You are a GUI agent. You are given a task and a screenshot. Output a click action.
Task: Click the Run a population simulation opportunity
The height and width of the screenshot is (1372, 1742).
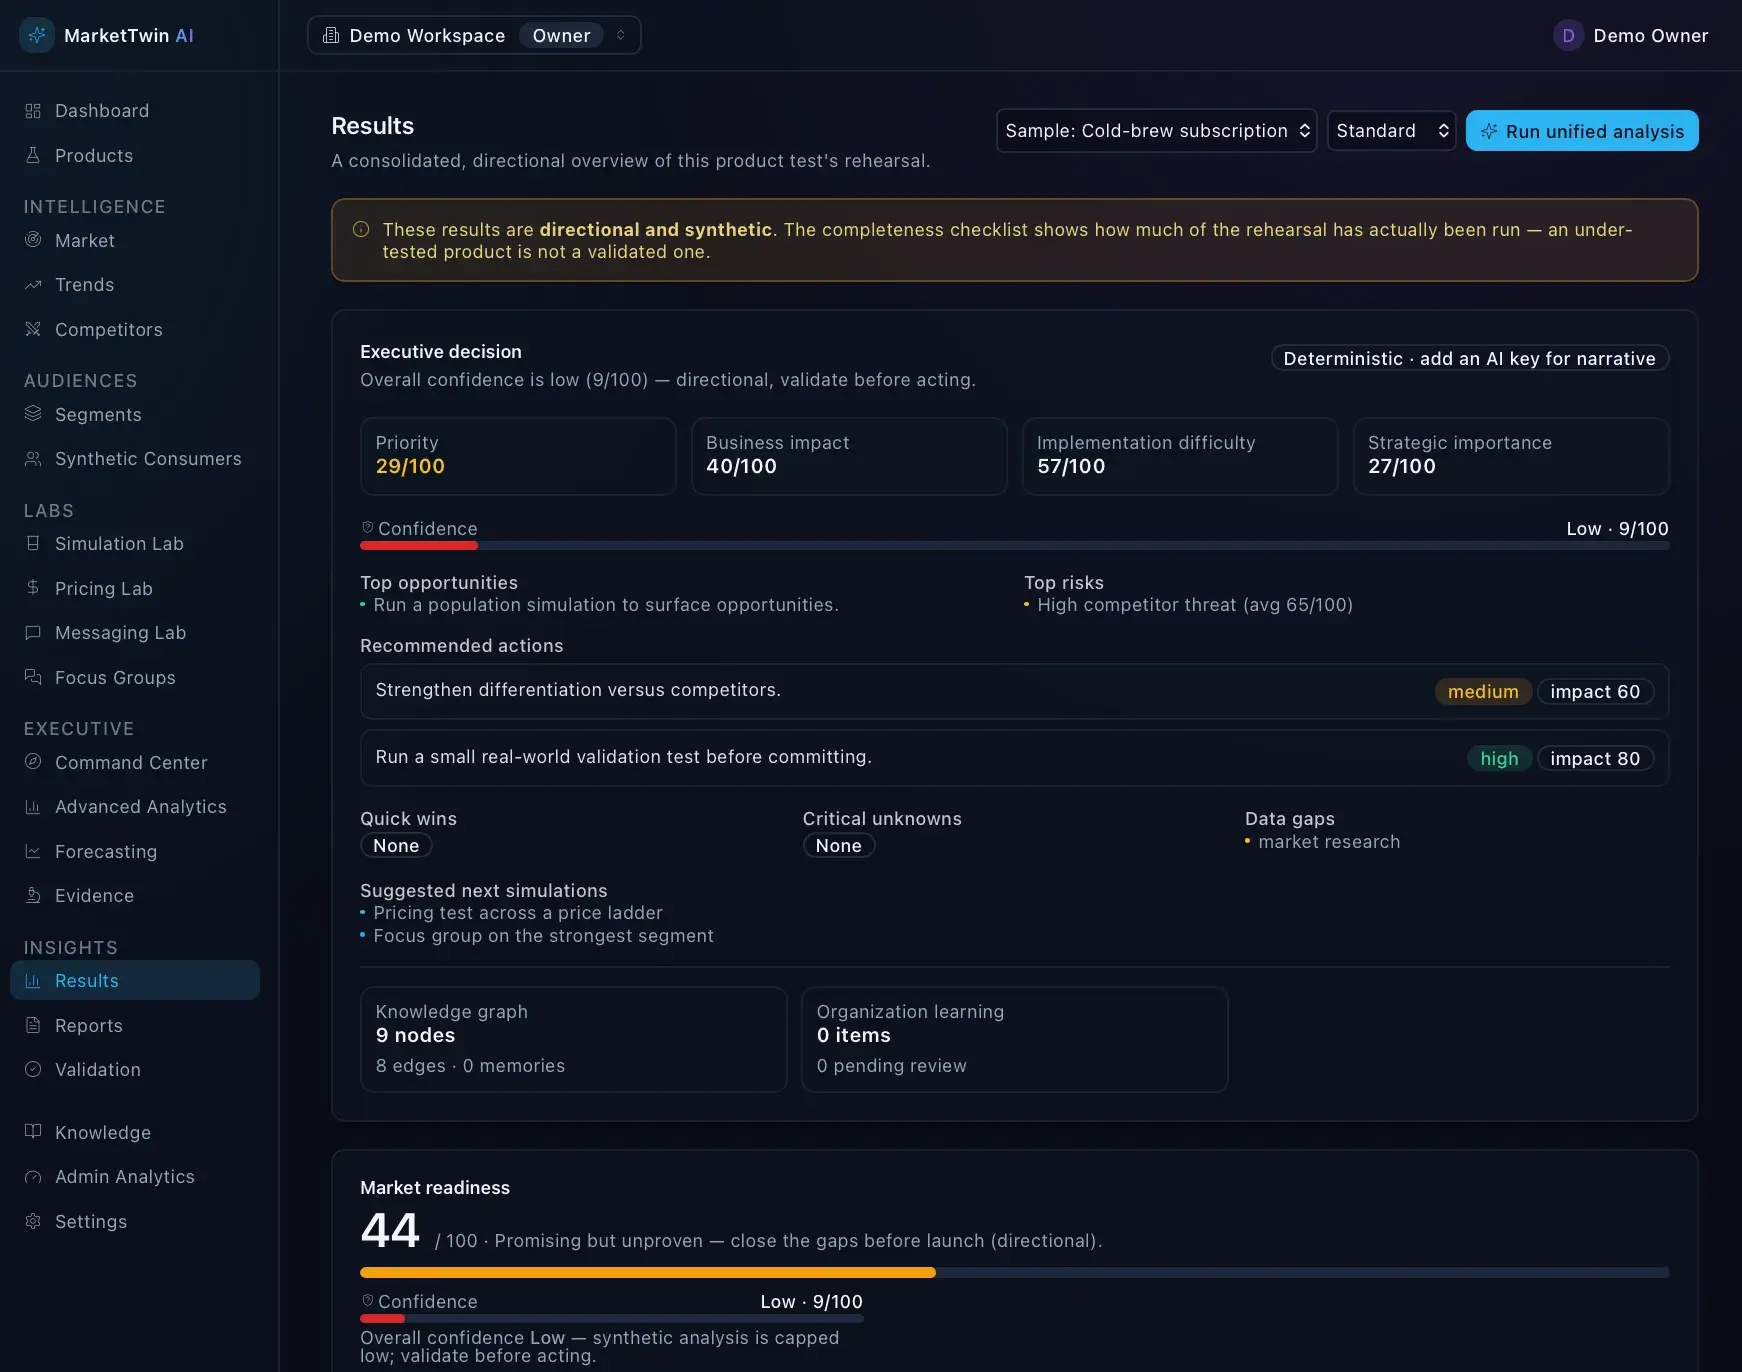point(606,605)
